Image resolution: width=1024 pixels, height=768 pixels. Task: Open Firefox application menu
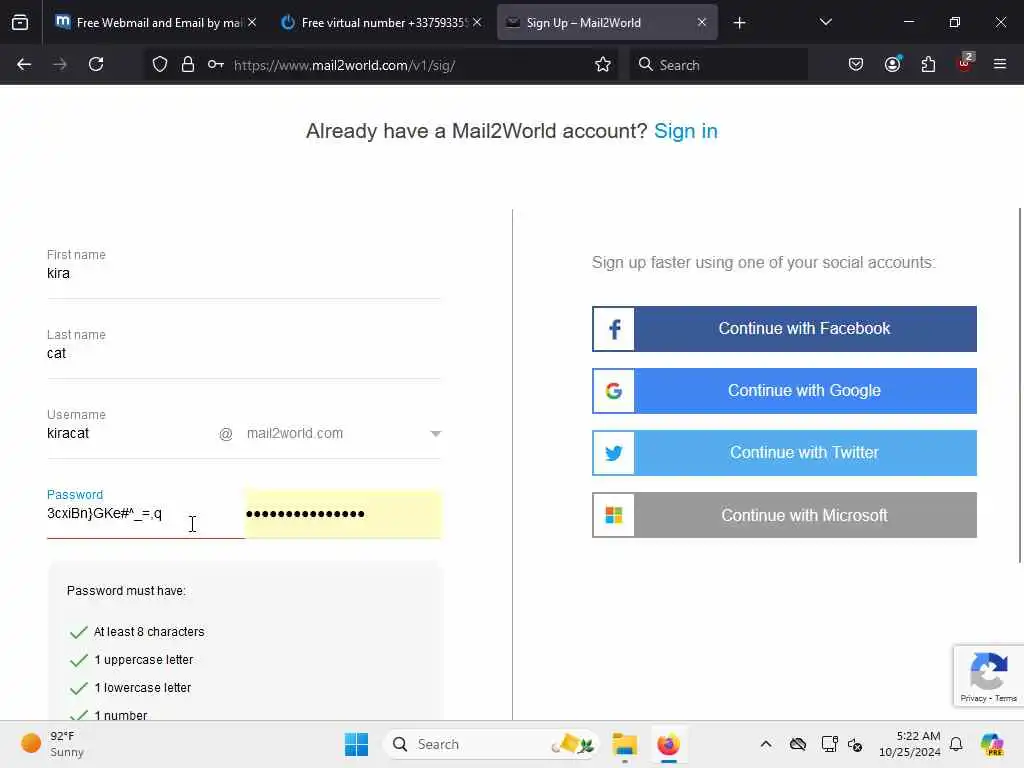point(1000,64)
